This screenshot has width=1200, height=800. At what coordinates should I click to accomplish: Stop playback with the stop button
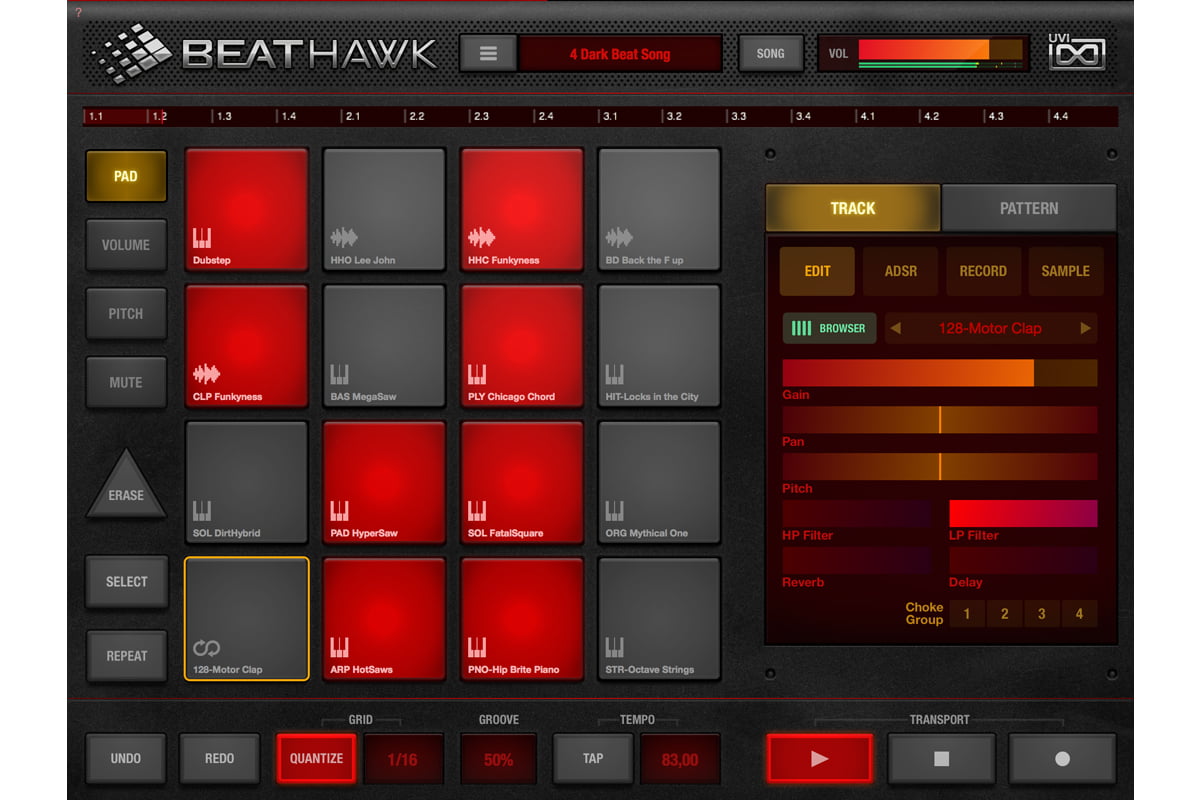pyautogui.click(x=941, y=759)
